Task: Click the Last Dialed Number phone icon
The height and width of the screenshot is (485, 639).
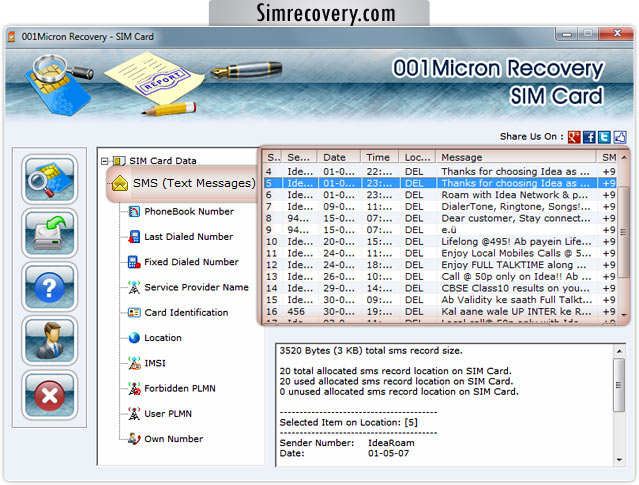Action: pos(134,237)
